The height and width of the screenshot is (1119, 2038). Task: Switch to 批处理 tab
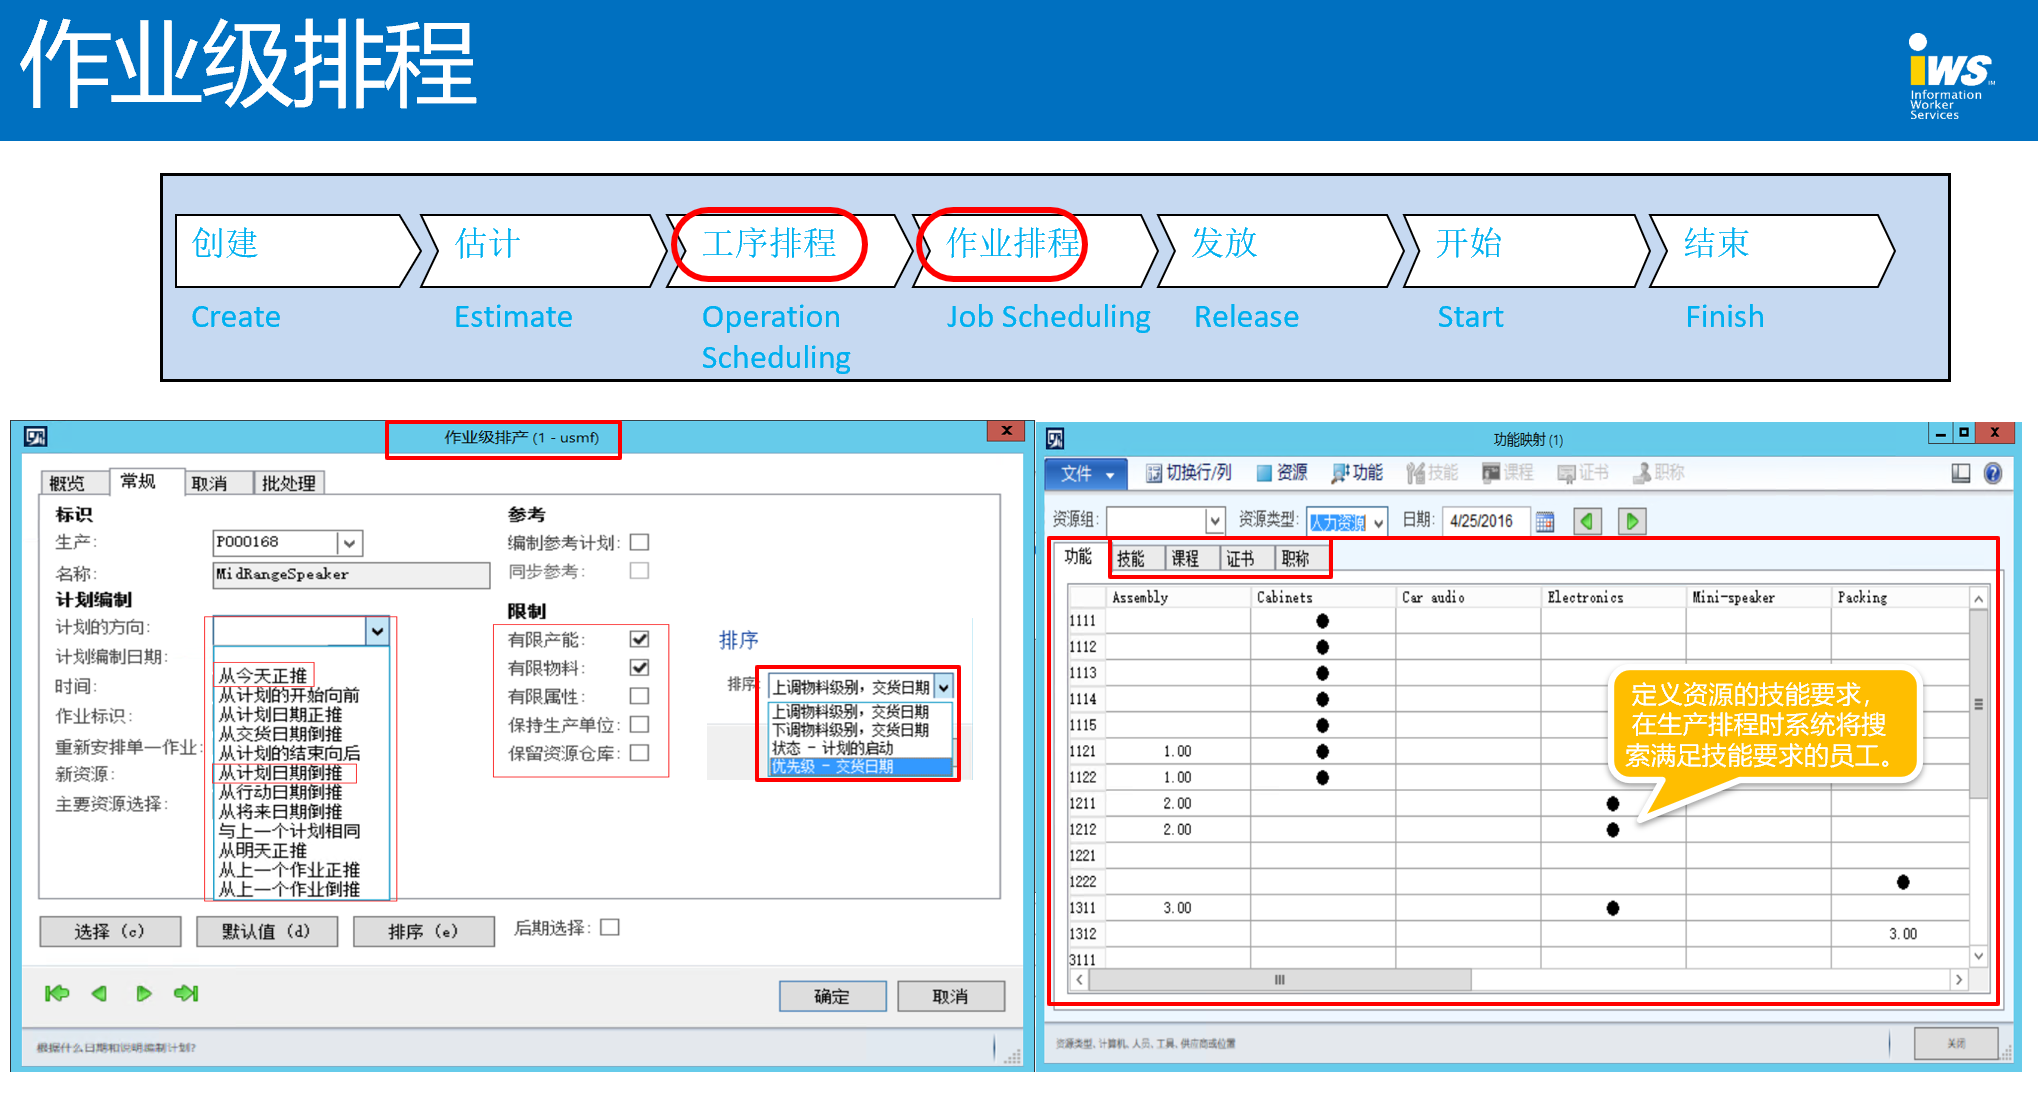click(289, 483)
